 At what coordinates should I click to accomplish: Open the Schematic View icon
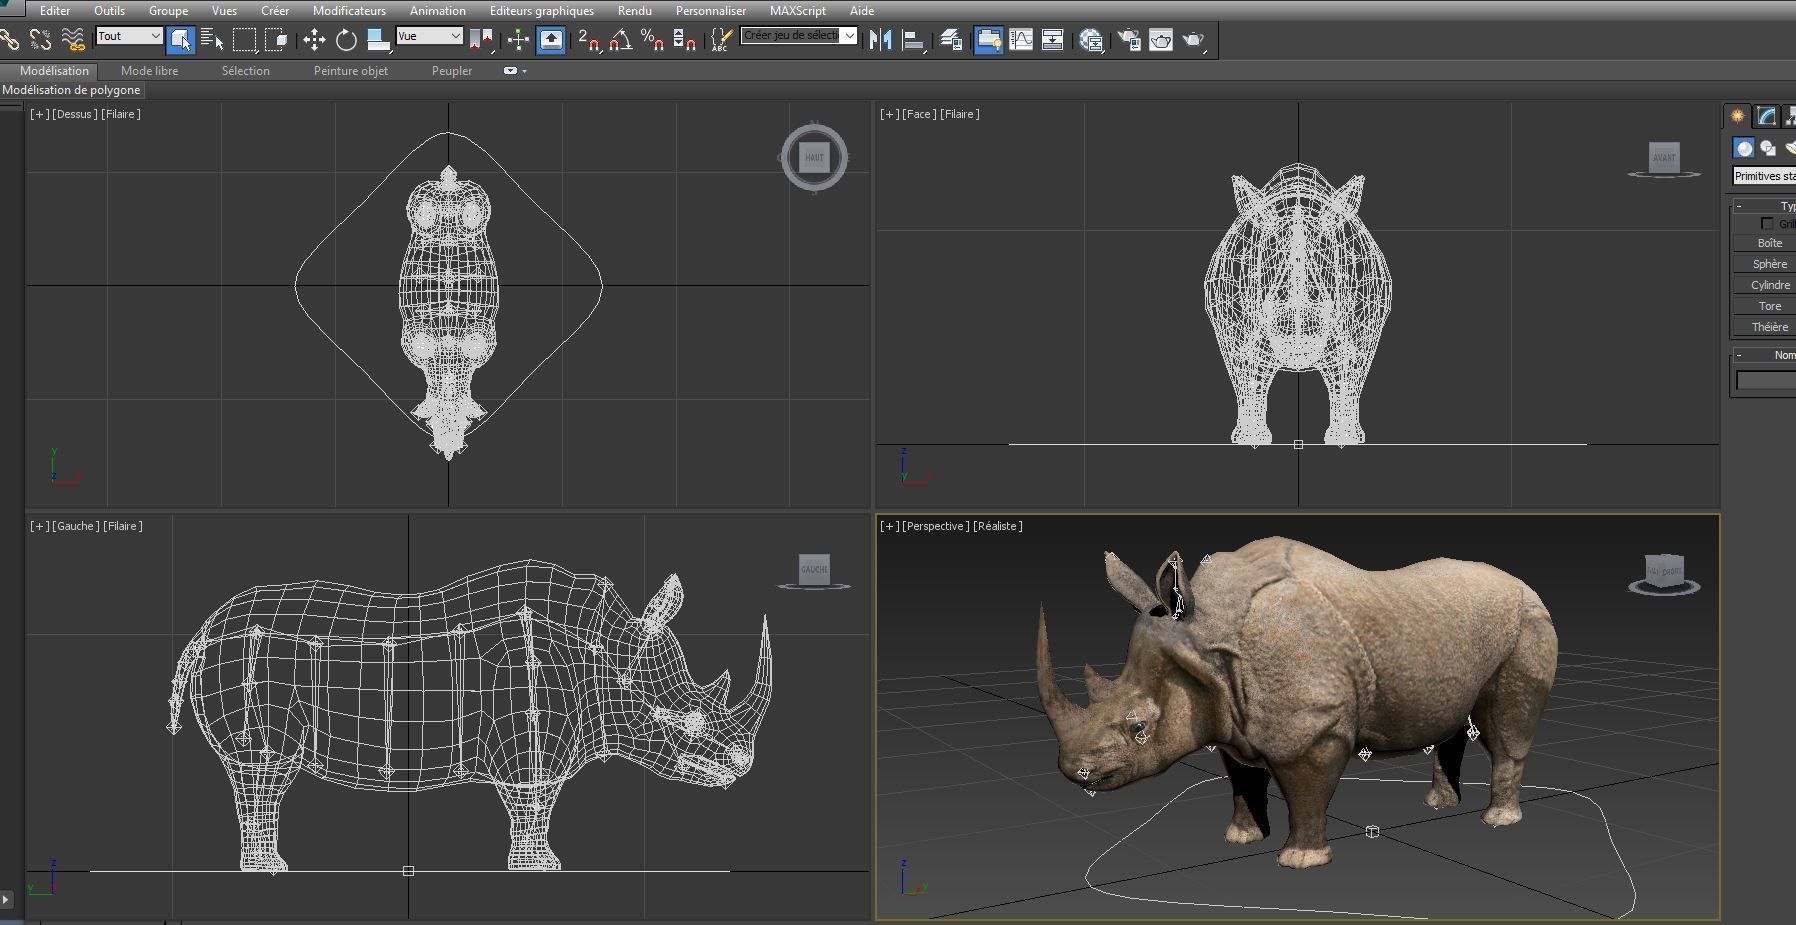coord(1053,40)
